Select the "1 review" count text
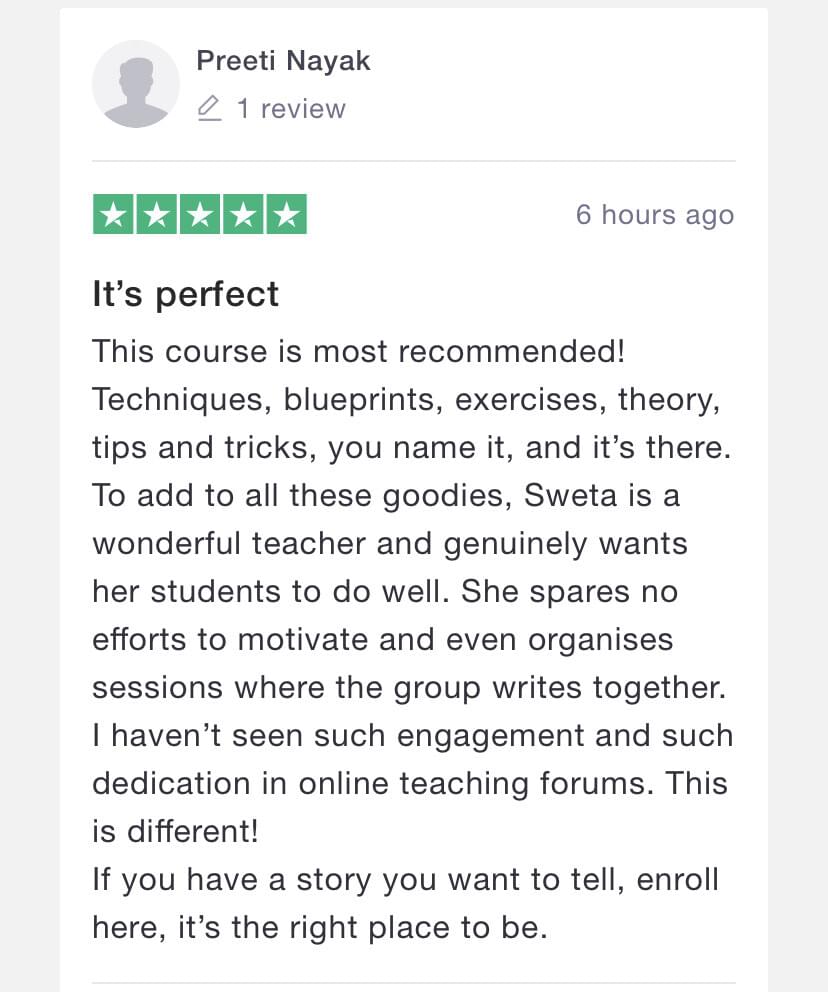Viewport: 828px width, 992px height. pyautogui.click(x=291, y=108)
